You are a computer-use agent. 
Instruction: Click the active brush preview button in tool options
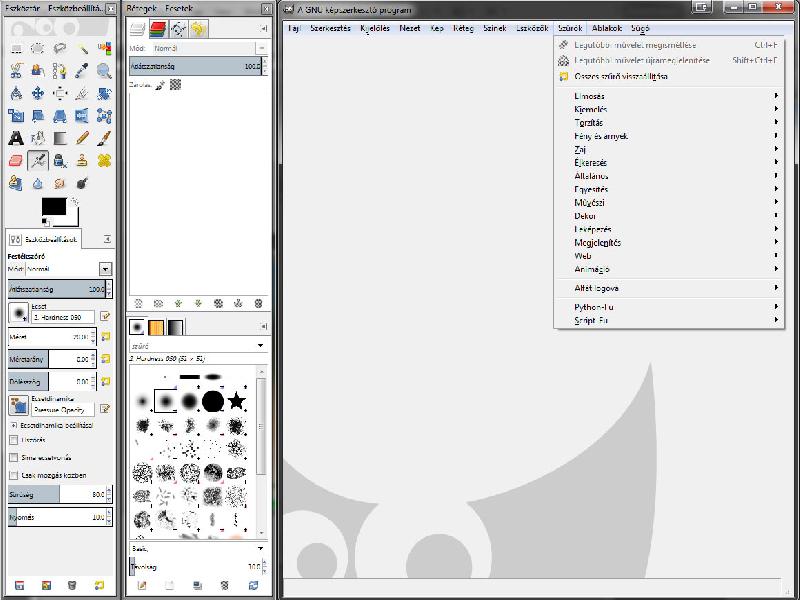click(x=18, y=312)
